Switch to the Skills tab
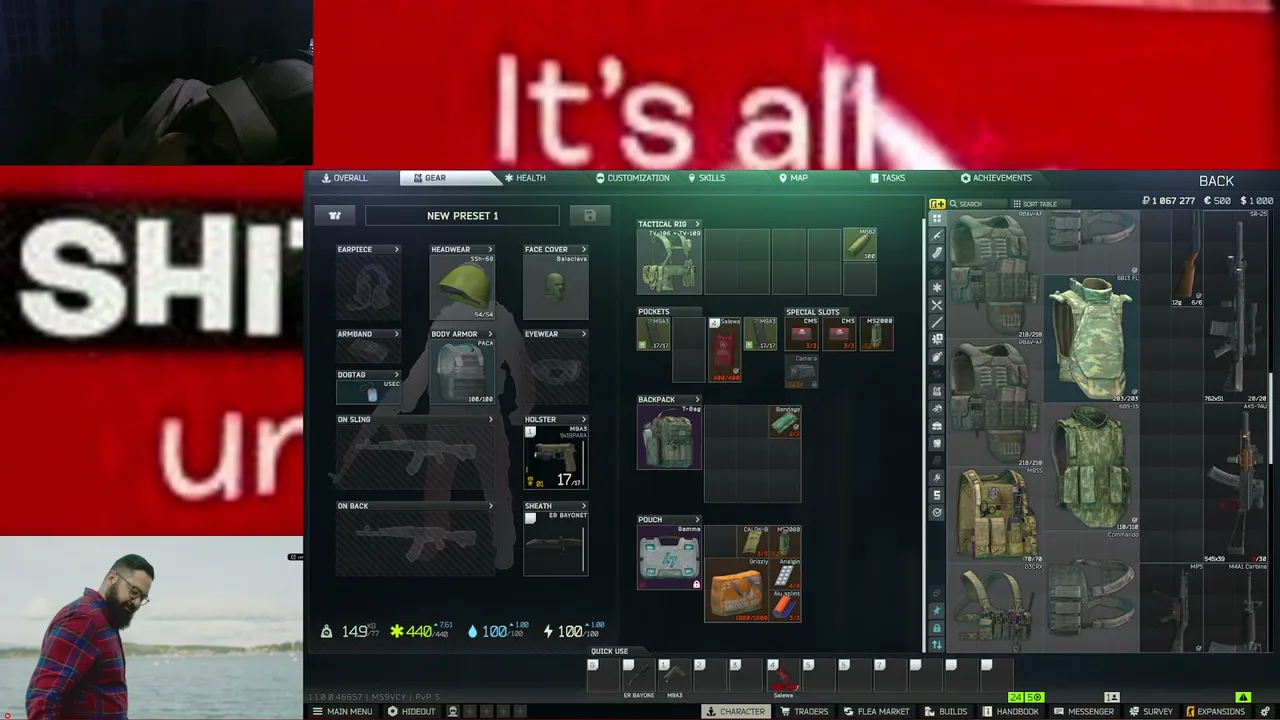The height and width of the screenshot is (720, 1280). (706, 178)
